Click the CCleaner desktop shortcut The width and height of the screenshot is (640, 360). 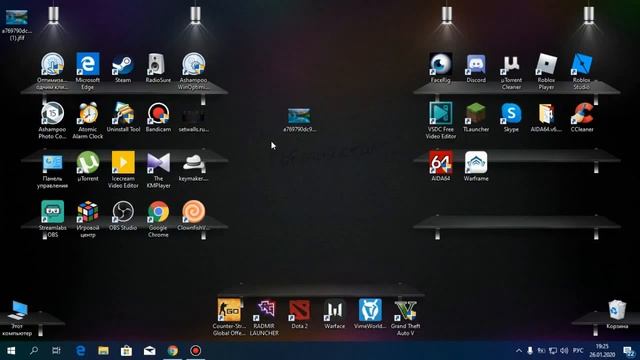tap(581, 117)
